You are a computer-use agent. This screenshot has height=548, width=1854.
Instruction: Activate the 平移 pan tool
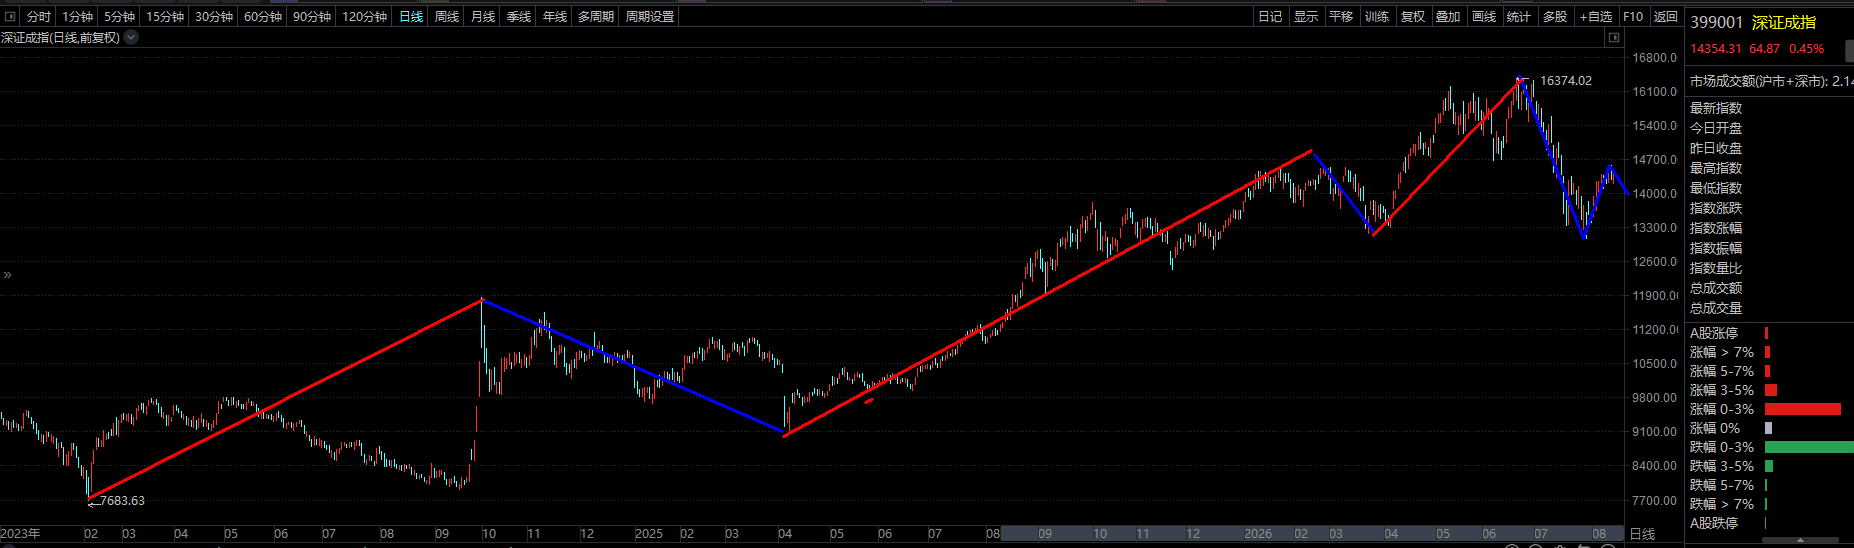click(x=1341, y=17)
